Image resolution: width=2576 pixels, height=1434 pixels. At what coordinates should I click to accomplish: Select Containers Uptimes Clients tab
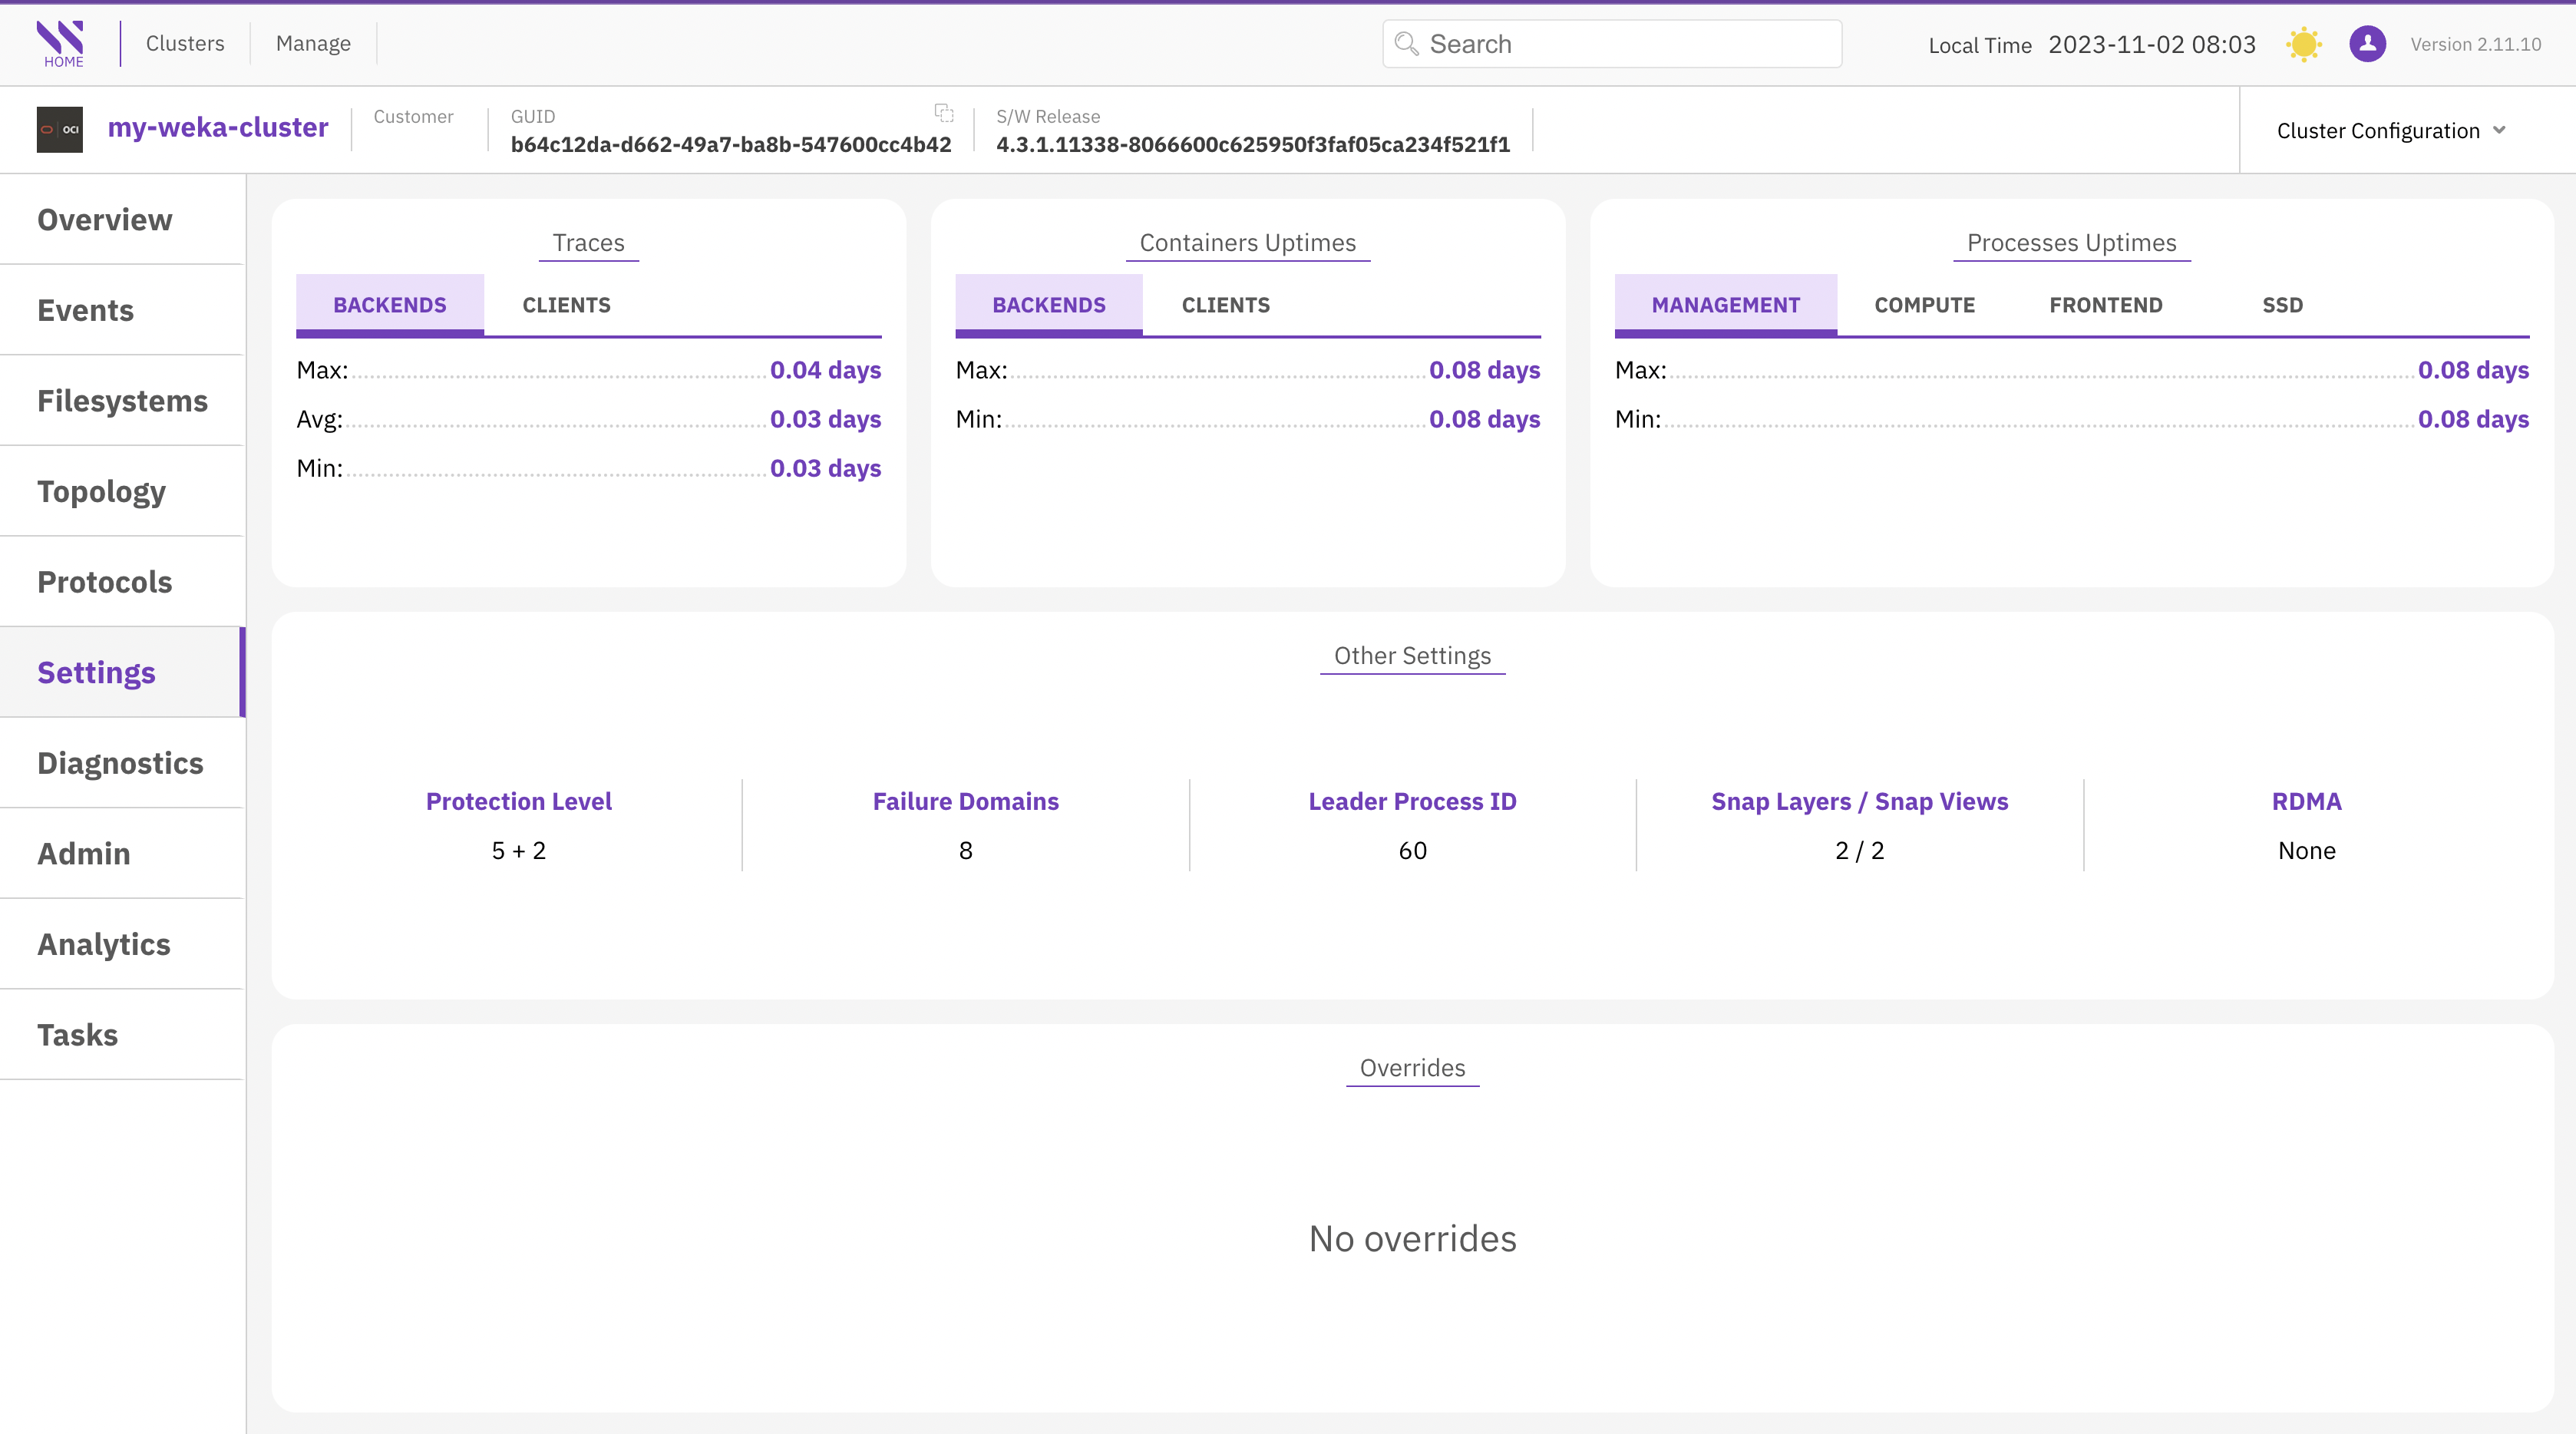click(x=1225, y=305)
